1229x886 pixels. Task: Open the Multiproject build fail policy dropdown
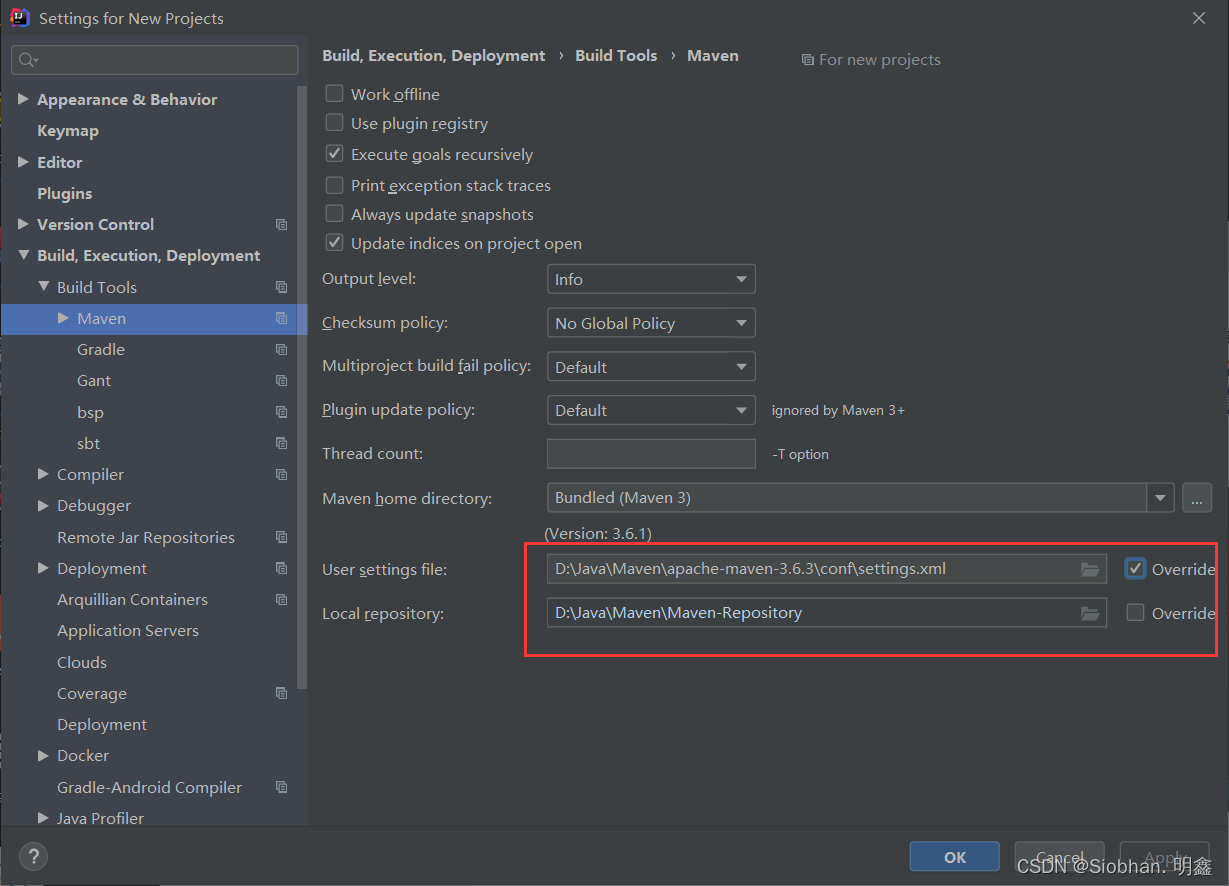651,367
